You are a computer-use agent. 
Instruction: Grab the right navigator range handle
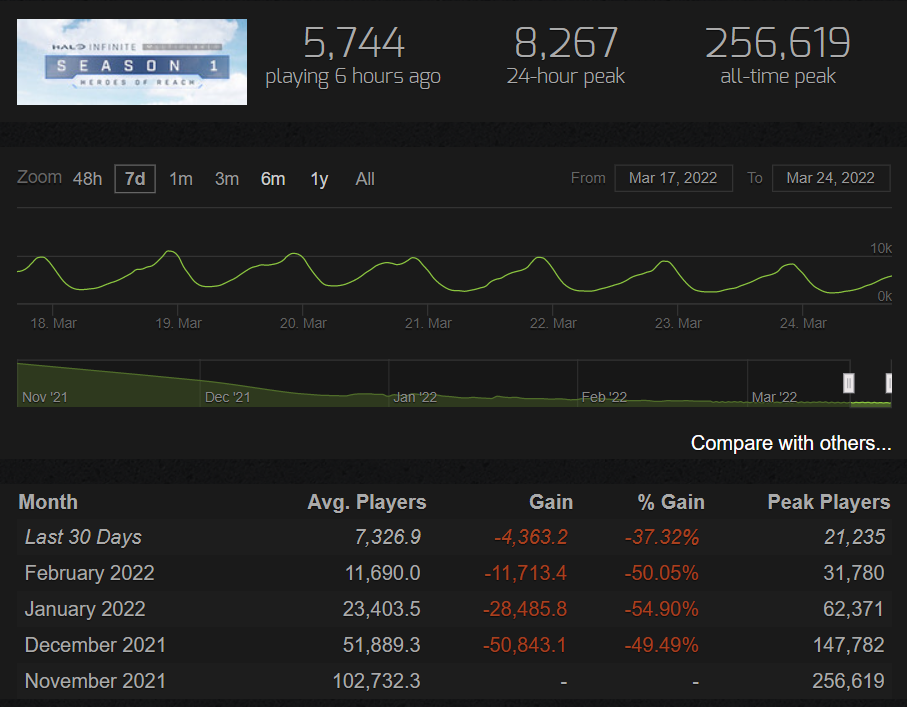pos(889,383)
